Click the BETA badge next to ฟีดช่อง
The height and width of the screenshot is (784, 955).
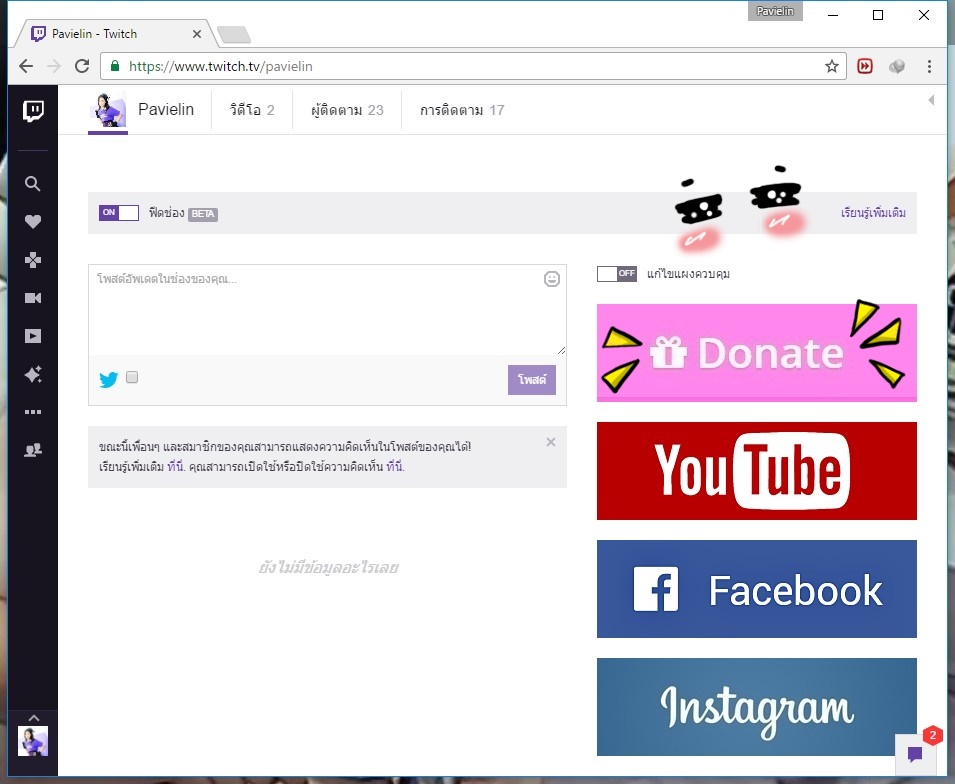pyautogui.click(x=203, y=214)
